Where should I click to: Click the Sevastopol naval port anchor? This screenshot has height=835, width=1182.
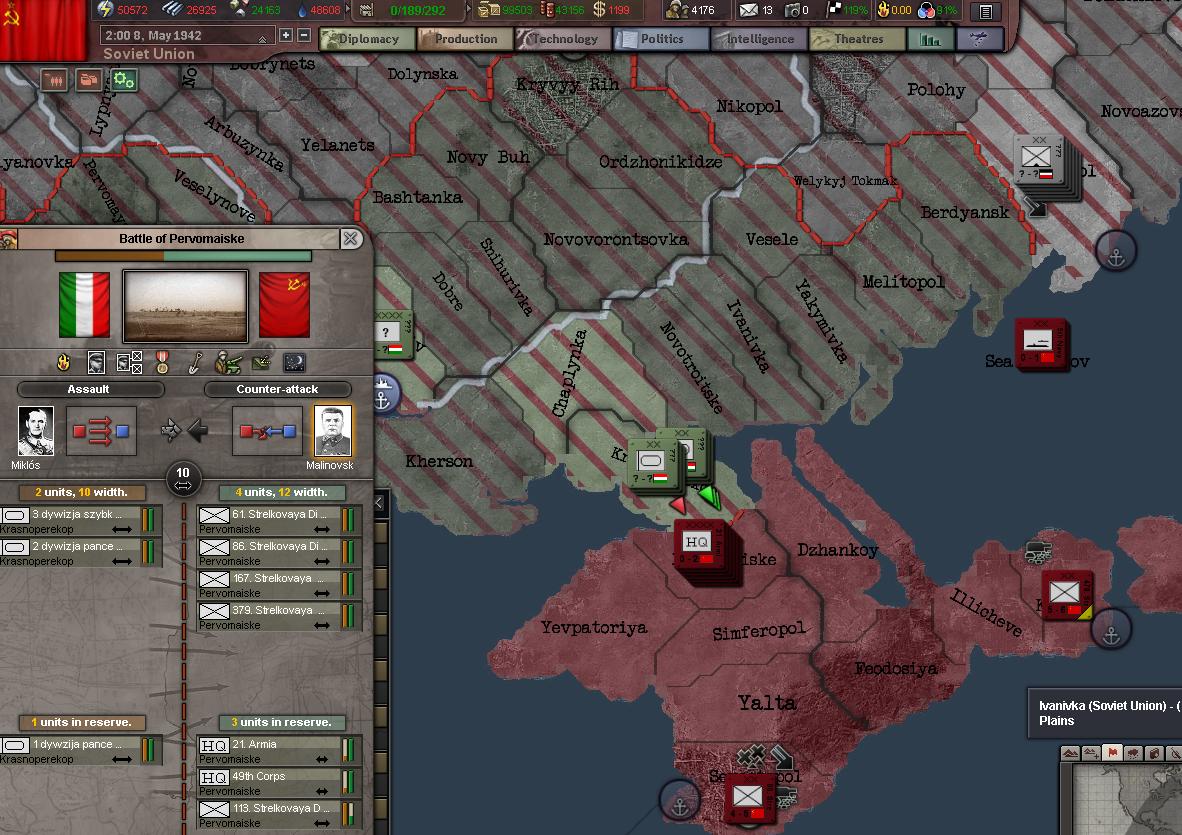click(679, 801)
